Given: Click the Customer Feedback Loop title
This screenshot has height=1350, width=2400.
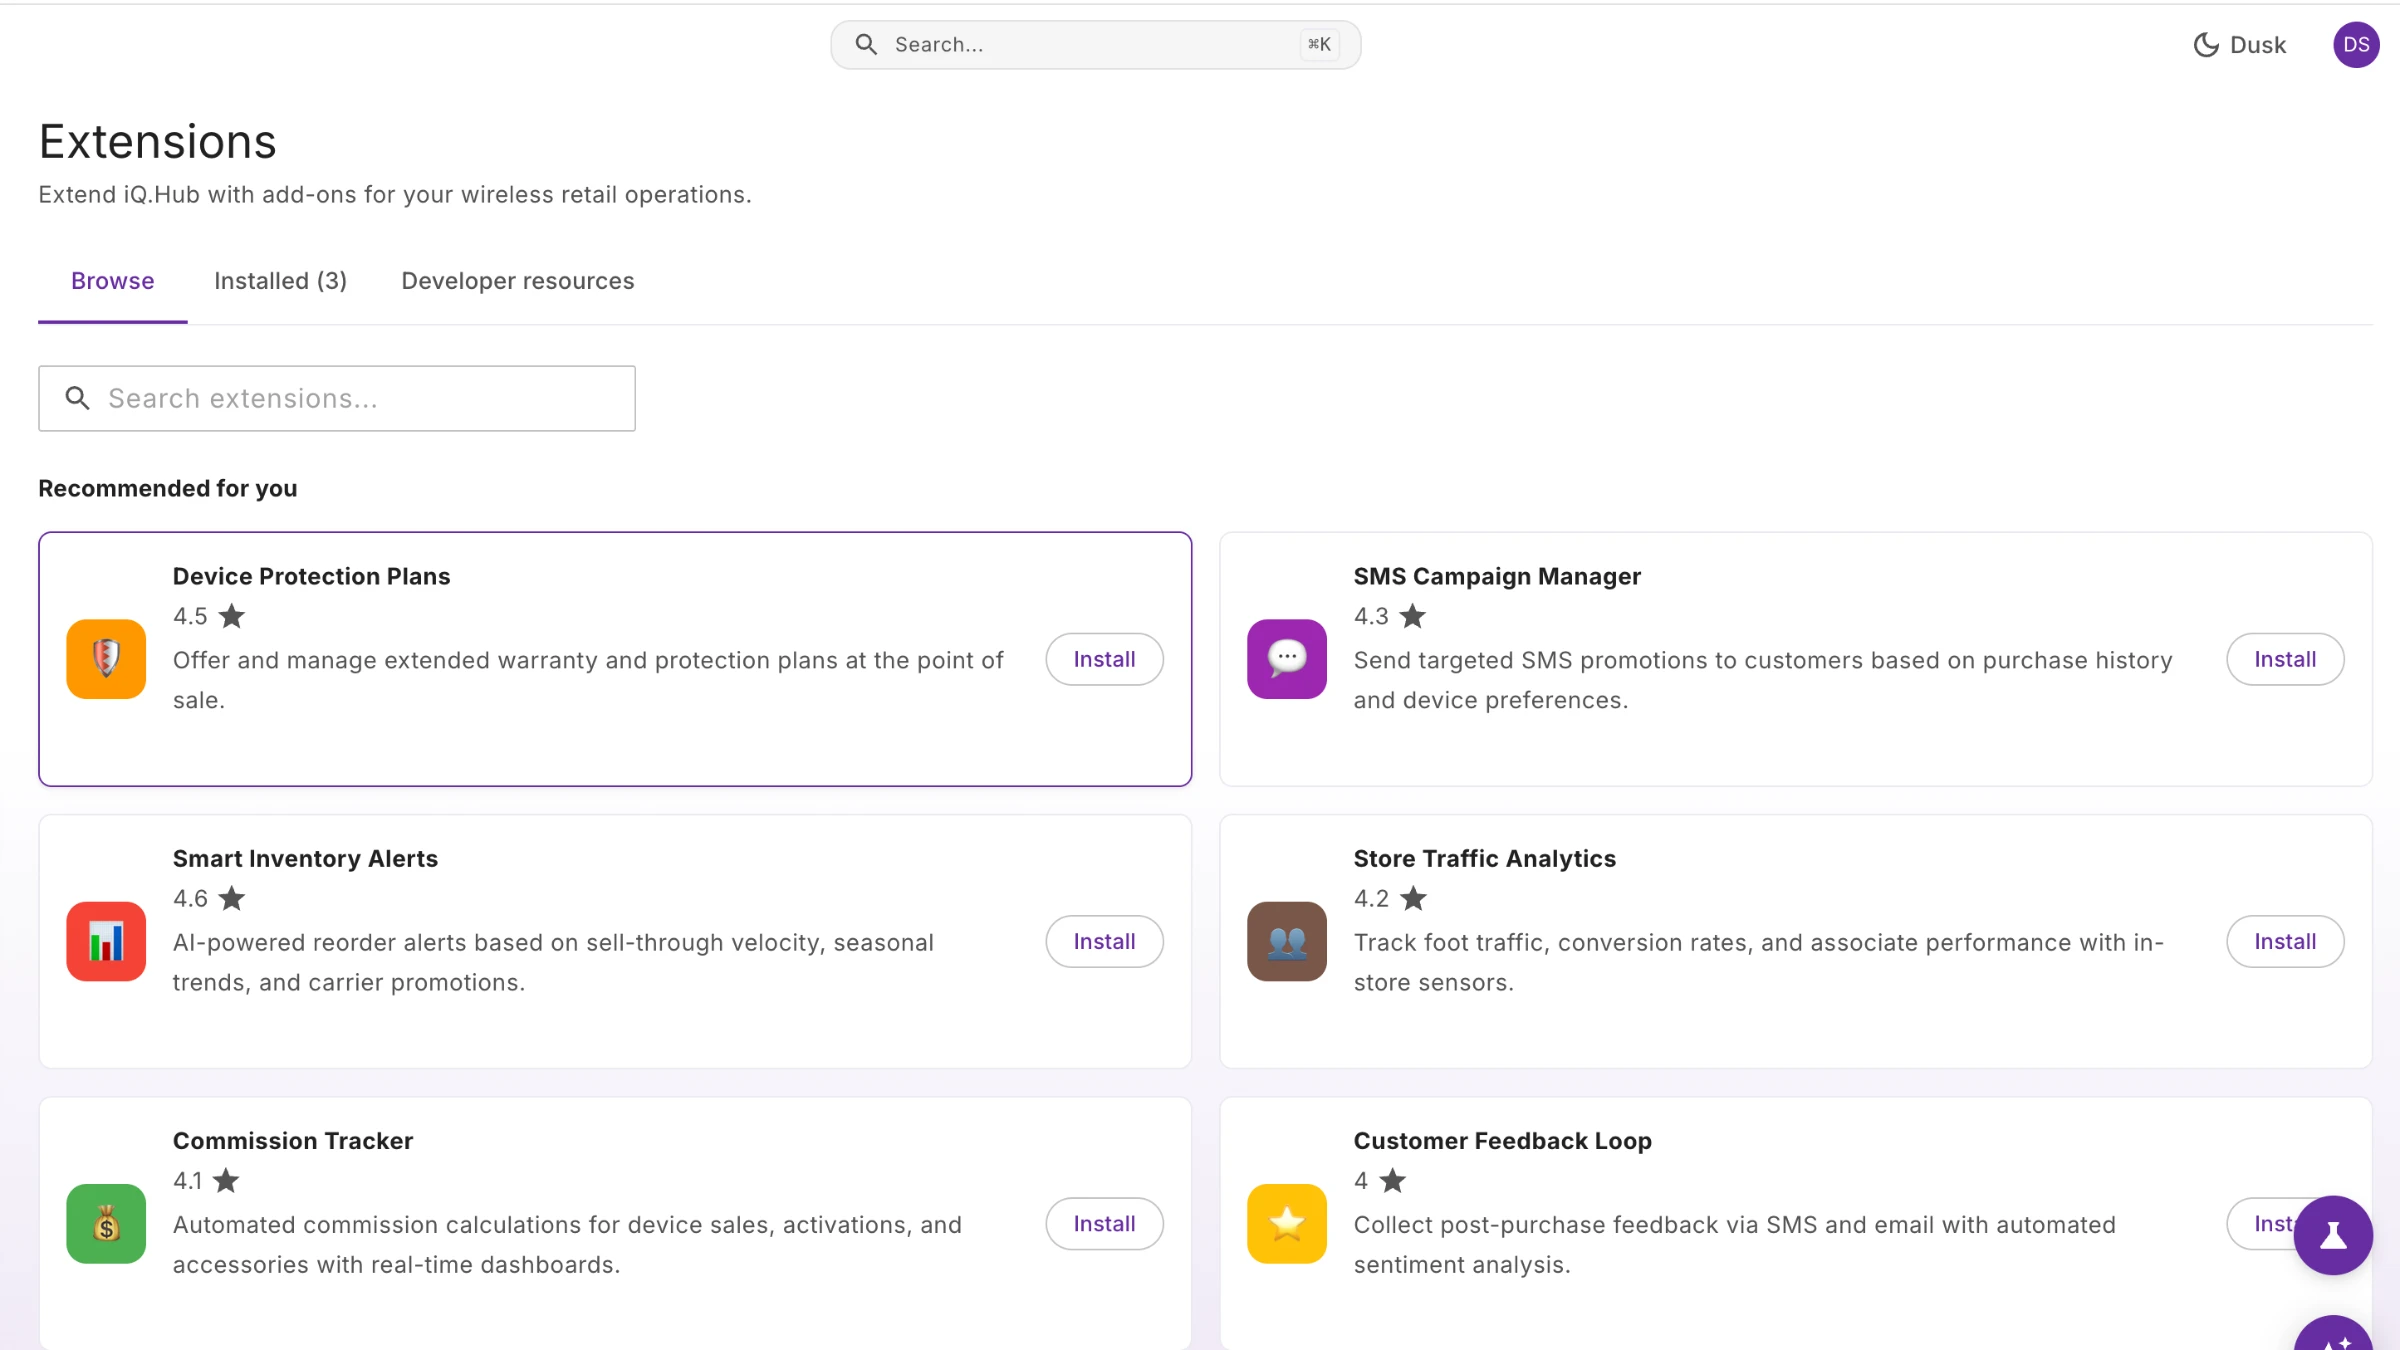Looking at the screenshot, I should coord(1502,1140).
